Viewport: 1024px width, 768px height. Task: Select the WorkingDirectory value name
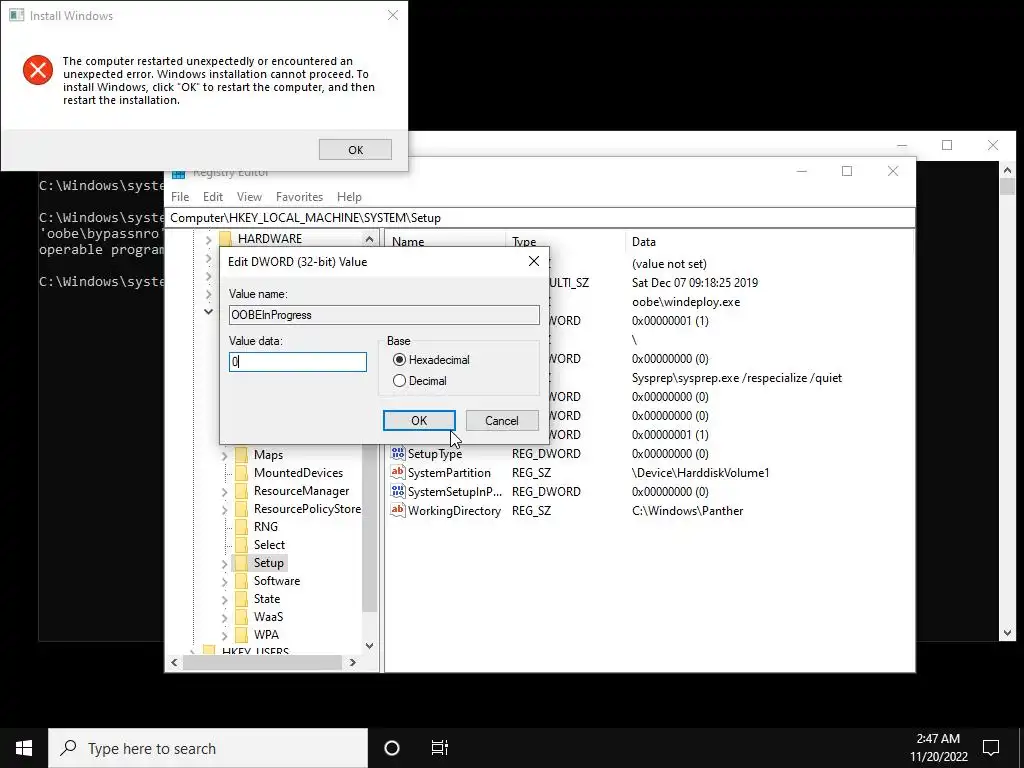point(454,511)
